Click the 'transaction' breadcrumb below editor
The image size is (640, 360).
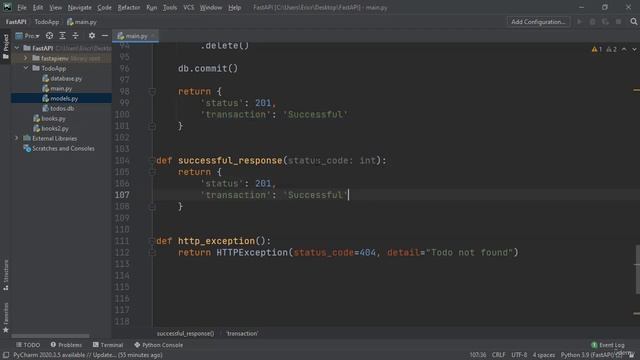pyautogui.click(x=242, y=333)
